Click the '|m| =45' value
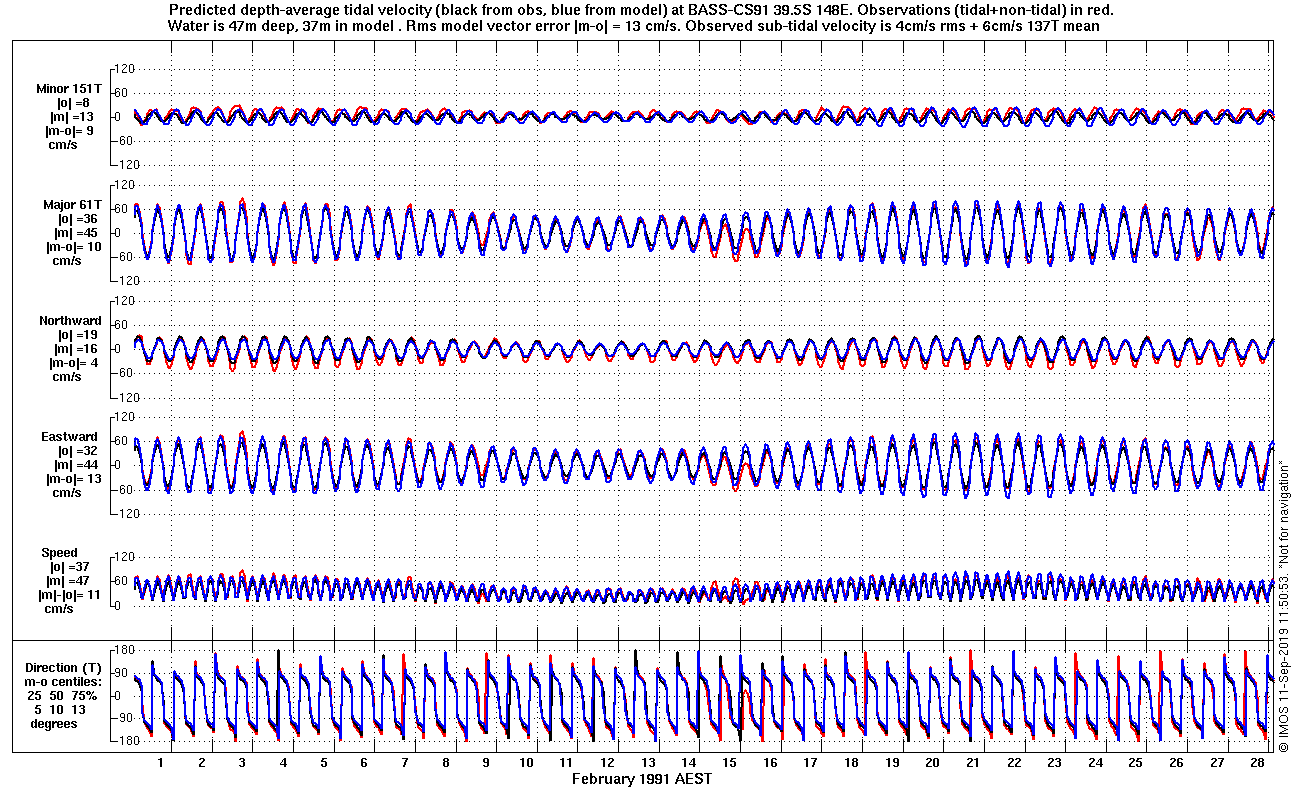The height and width of the screenshot is (800, 1300). click(x=75, y=233)
